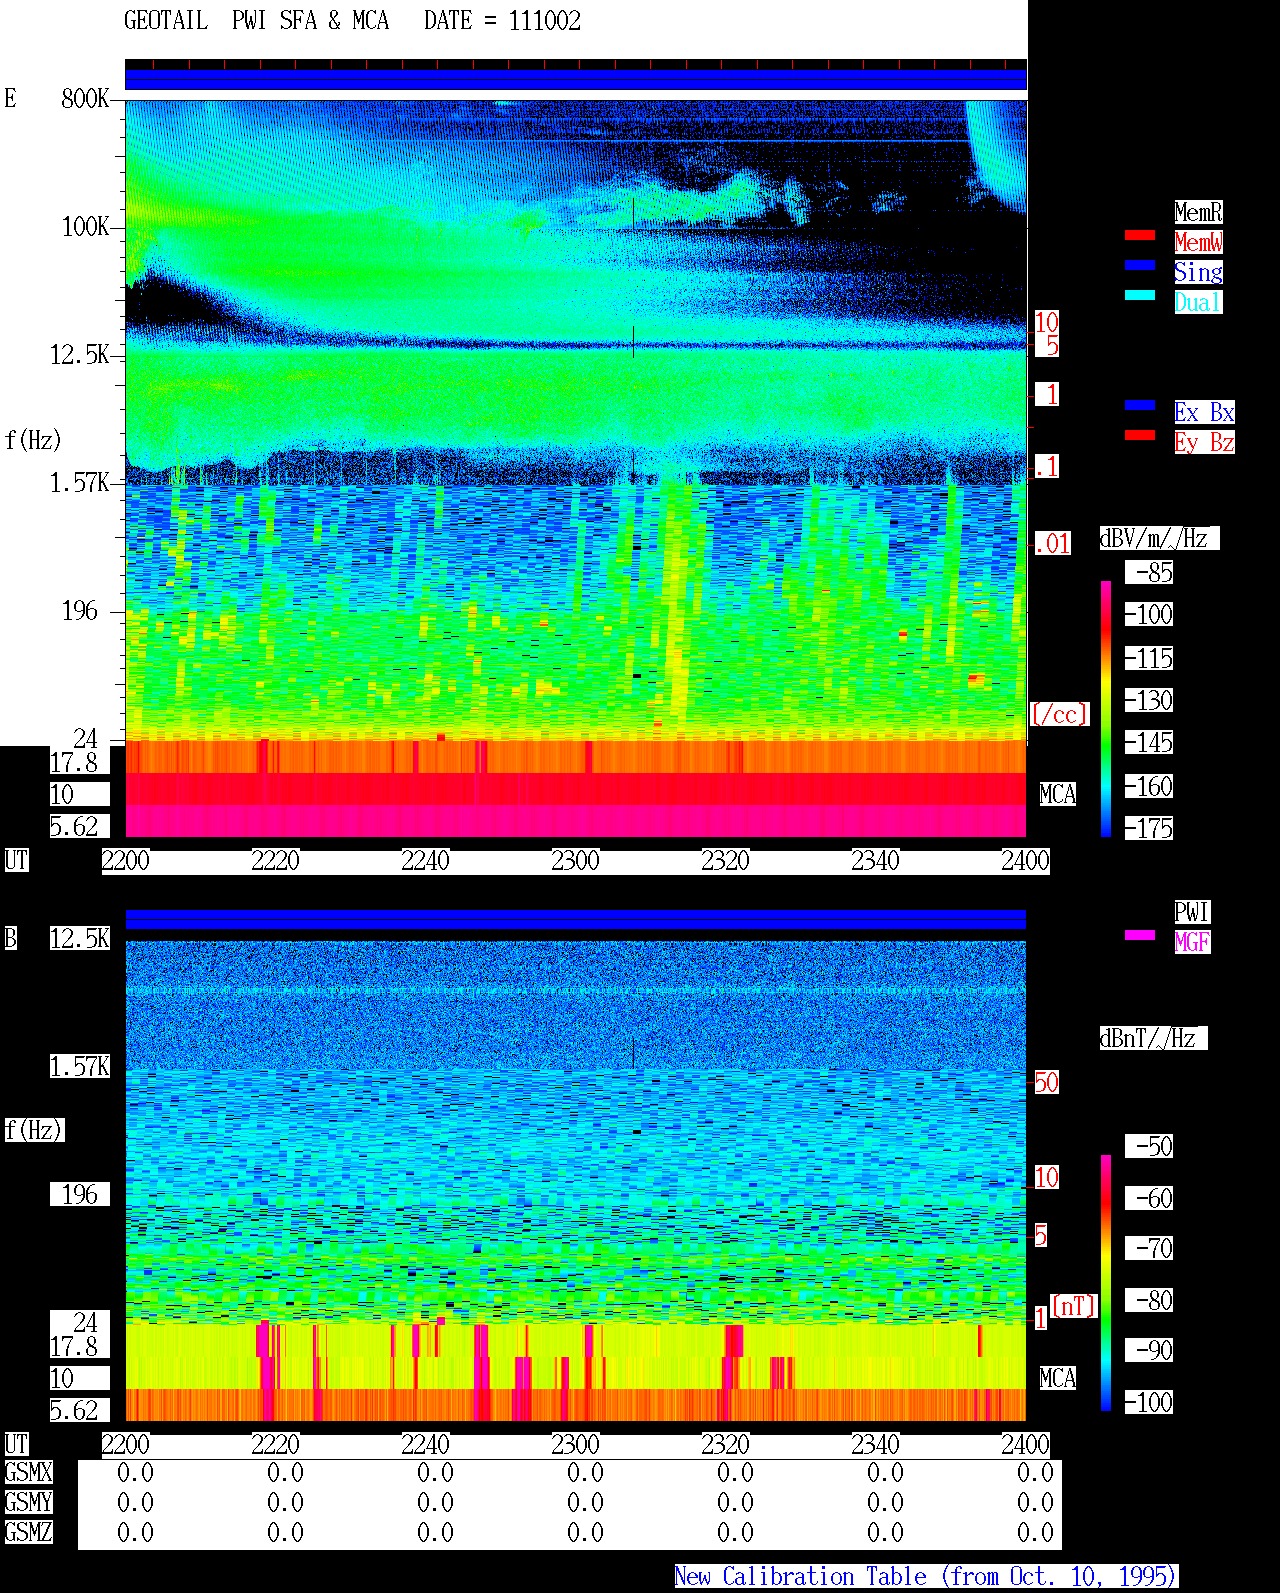1280x1593 pixels.
Task: Click the PWI legend label
Action: pos(1192,912)
